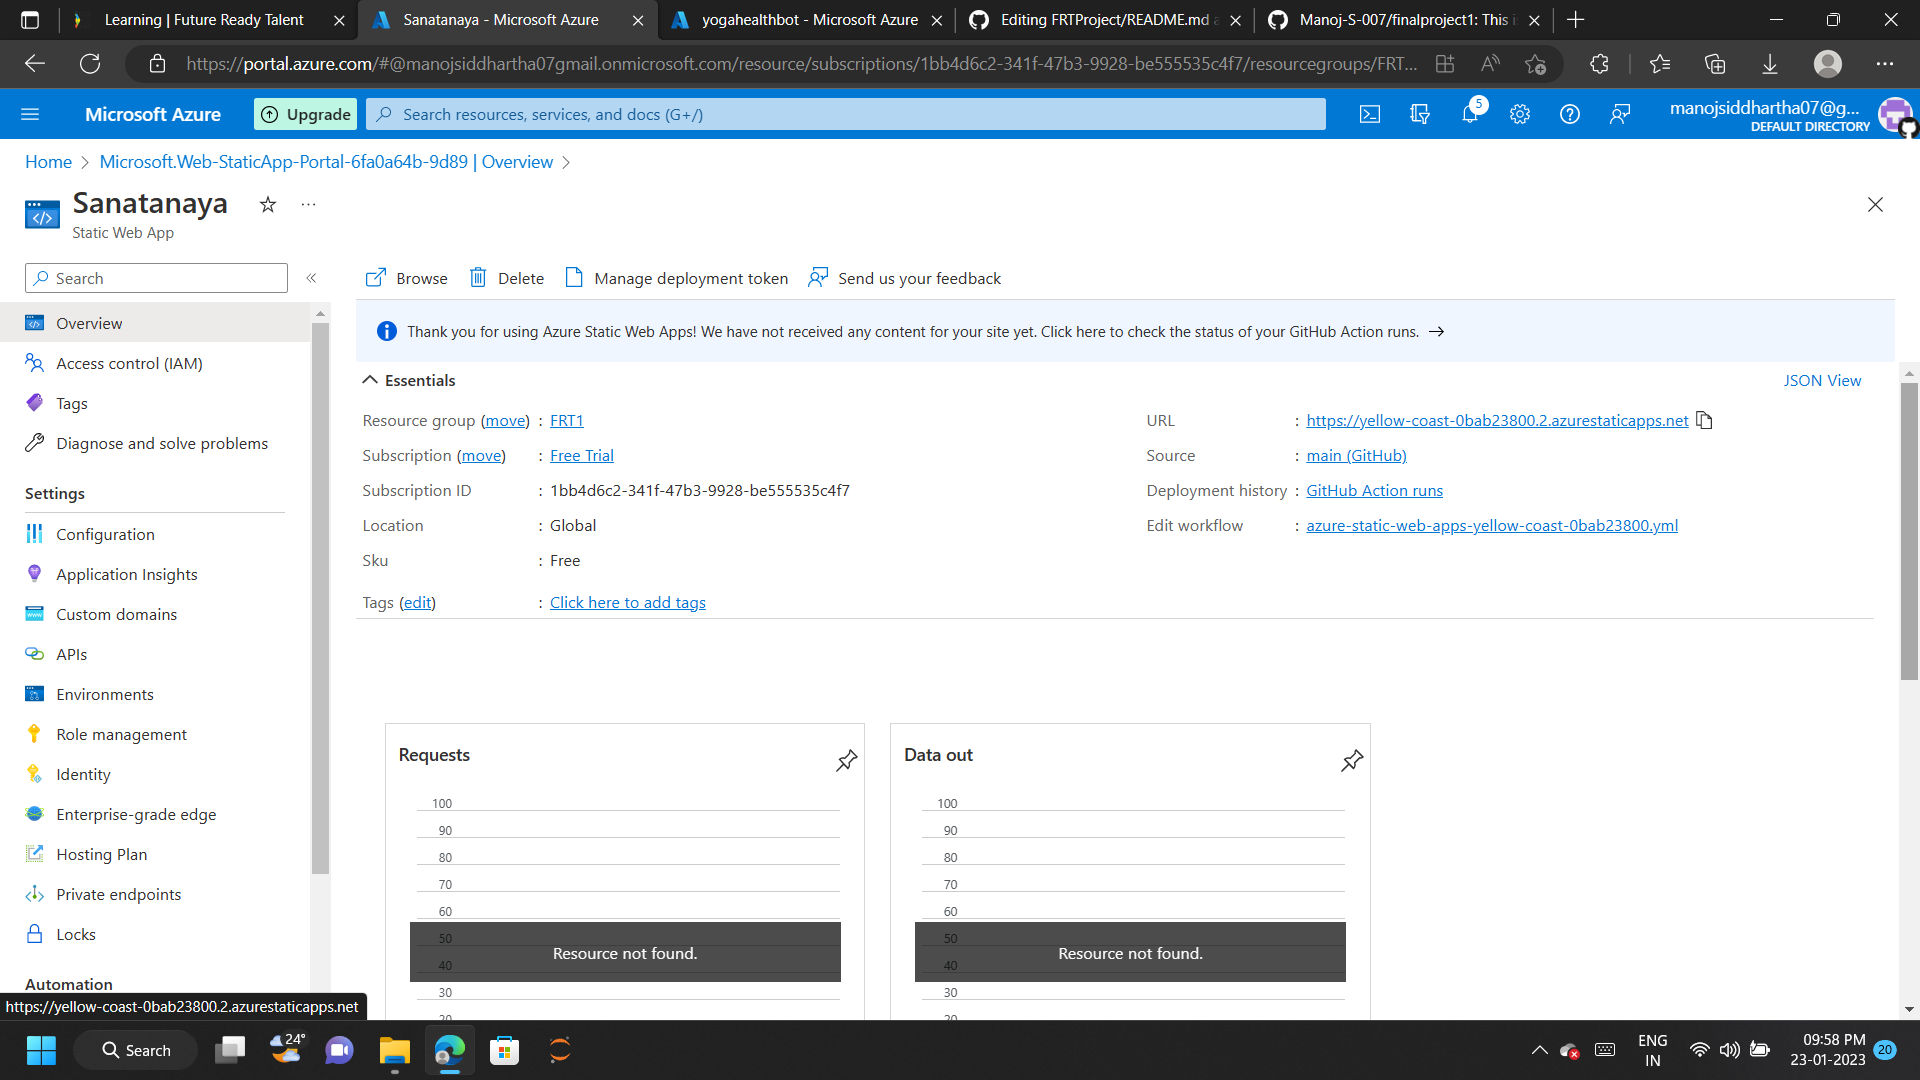This screenshot has height=1080, width=1920.
Task: Pin the Data out chart
Action: coord(1352,761)
